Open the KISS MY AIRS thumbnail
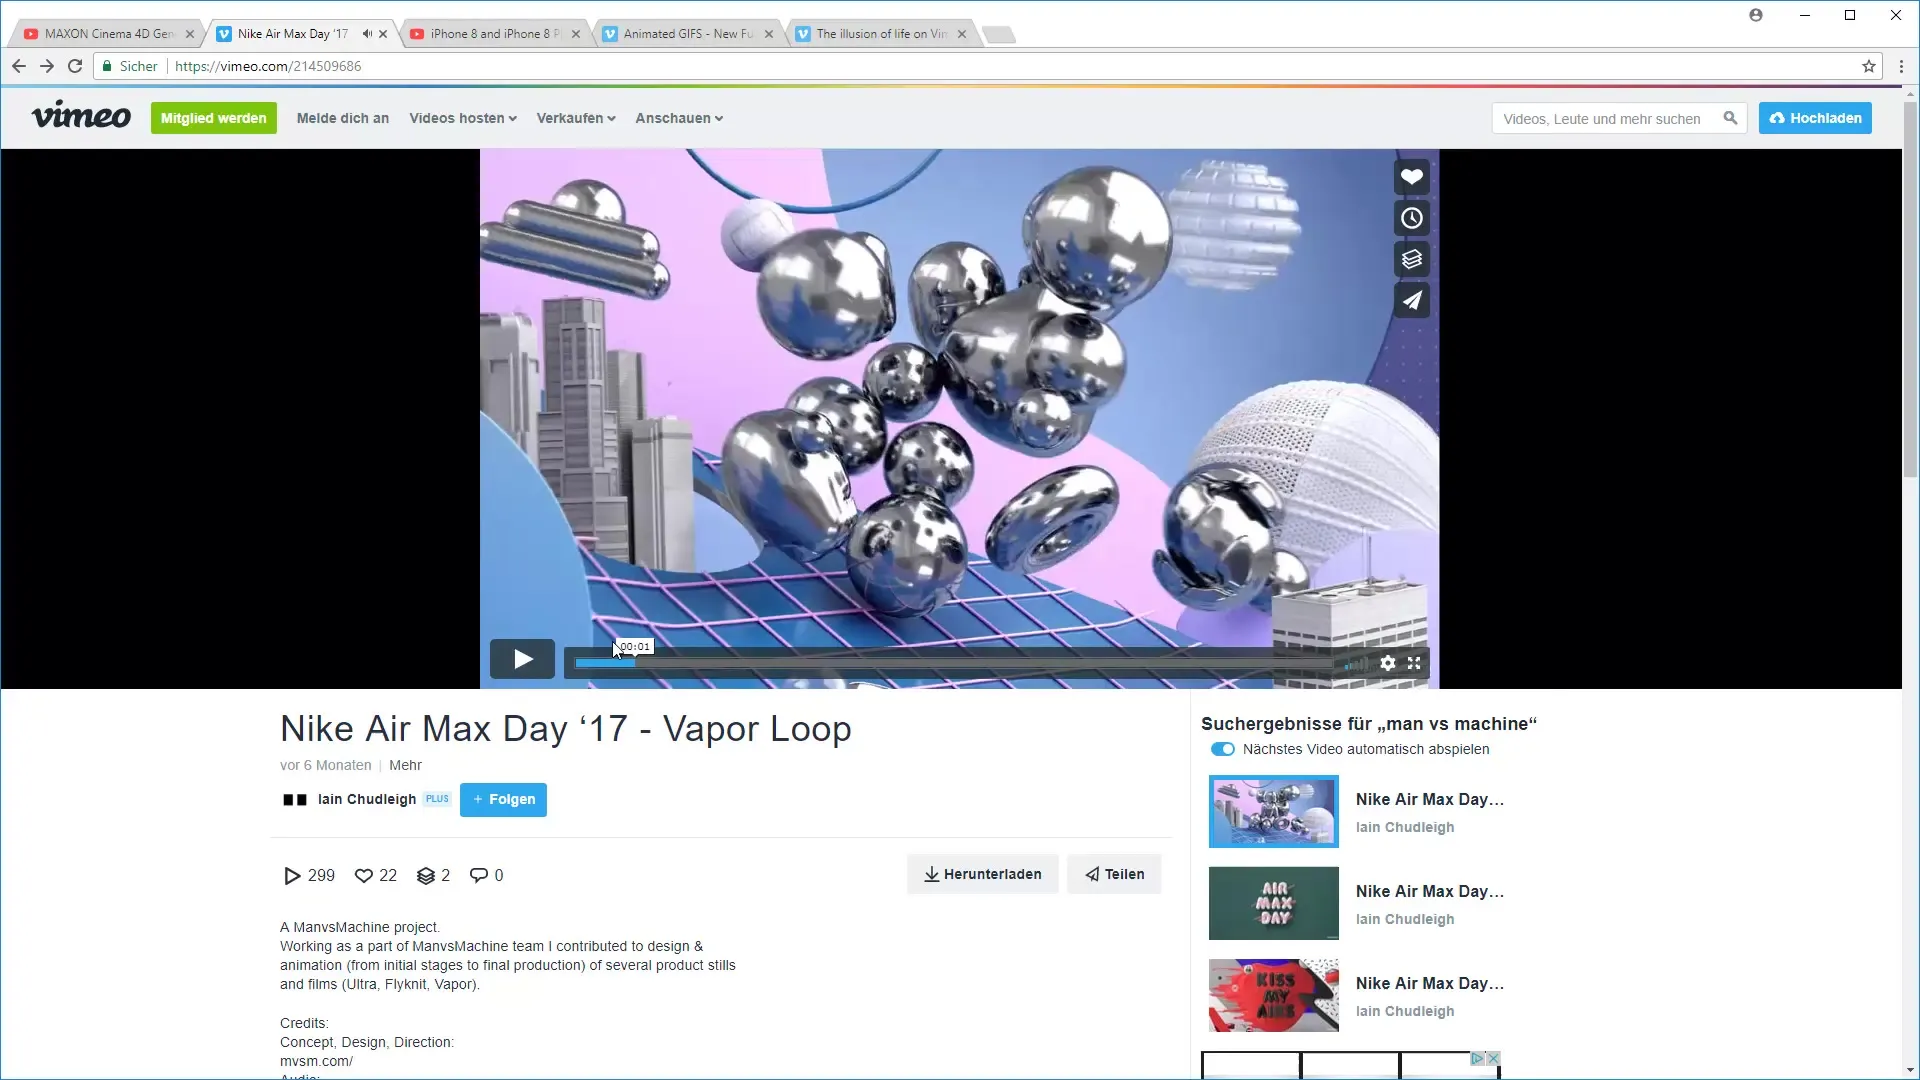The height and width of the screenshot is (1080, 1920). click(x=1273, y=995)
